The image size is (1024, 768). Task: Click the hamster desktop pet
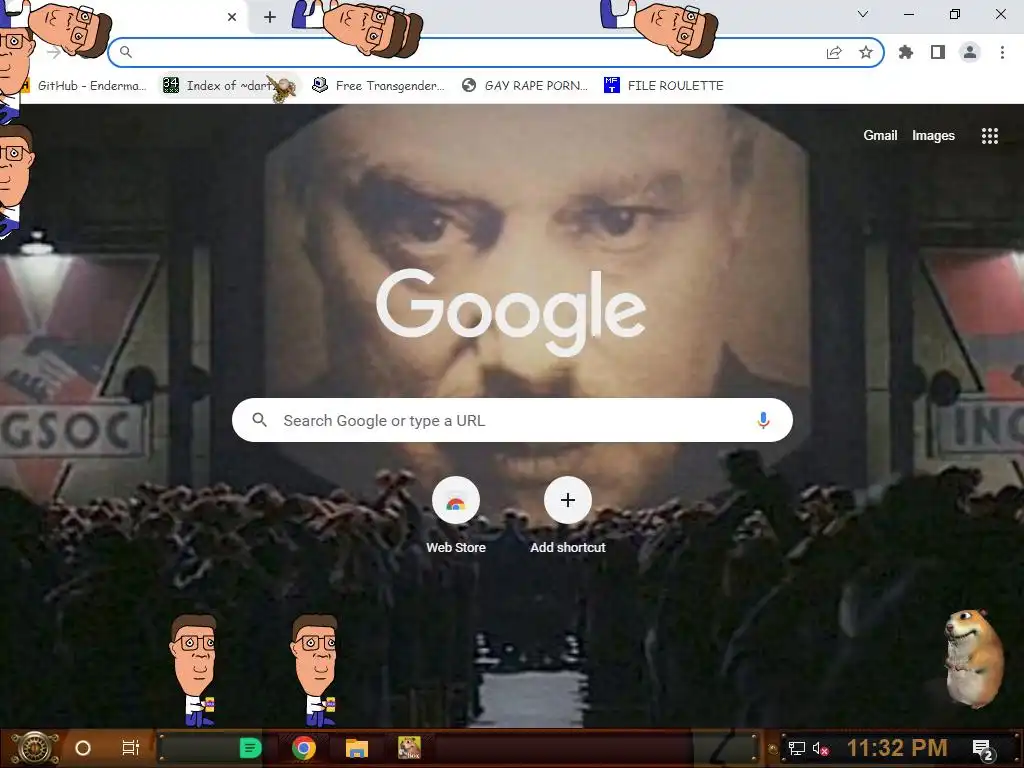pos(973,658)
